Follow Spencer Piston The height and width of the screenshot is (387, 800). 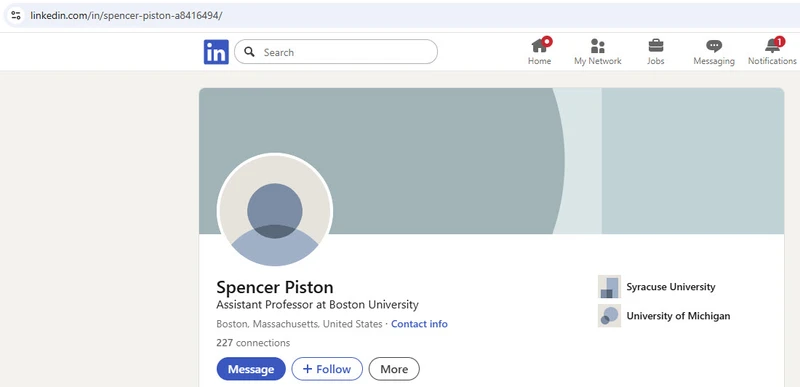click(327, 369)
